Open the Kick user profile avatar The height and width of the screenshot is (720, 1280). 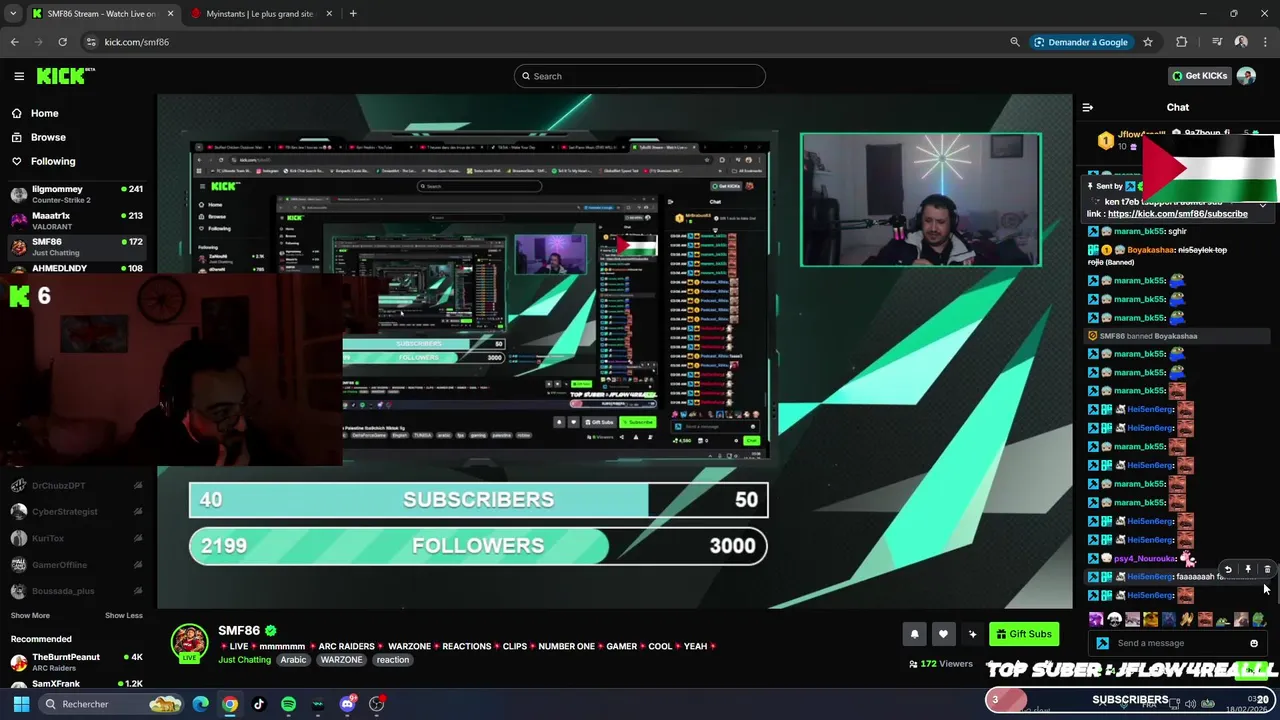(x=1246, y=76)
